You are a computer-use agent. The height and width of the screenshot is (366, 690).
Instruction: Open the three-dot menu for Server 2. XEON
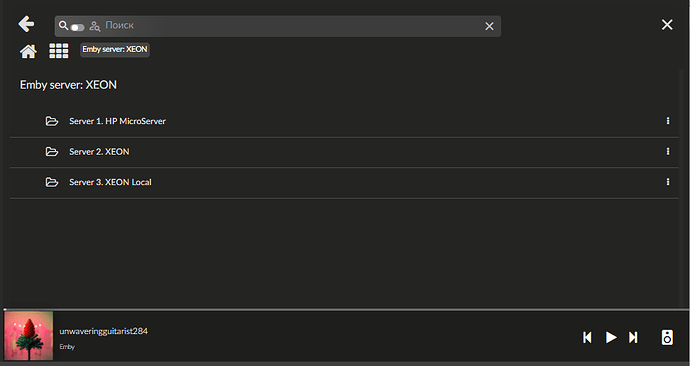click(x=668, y=151)
